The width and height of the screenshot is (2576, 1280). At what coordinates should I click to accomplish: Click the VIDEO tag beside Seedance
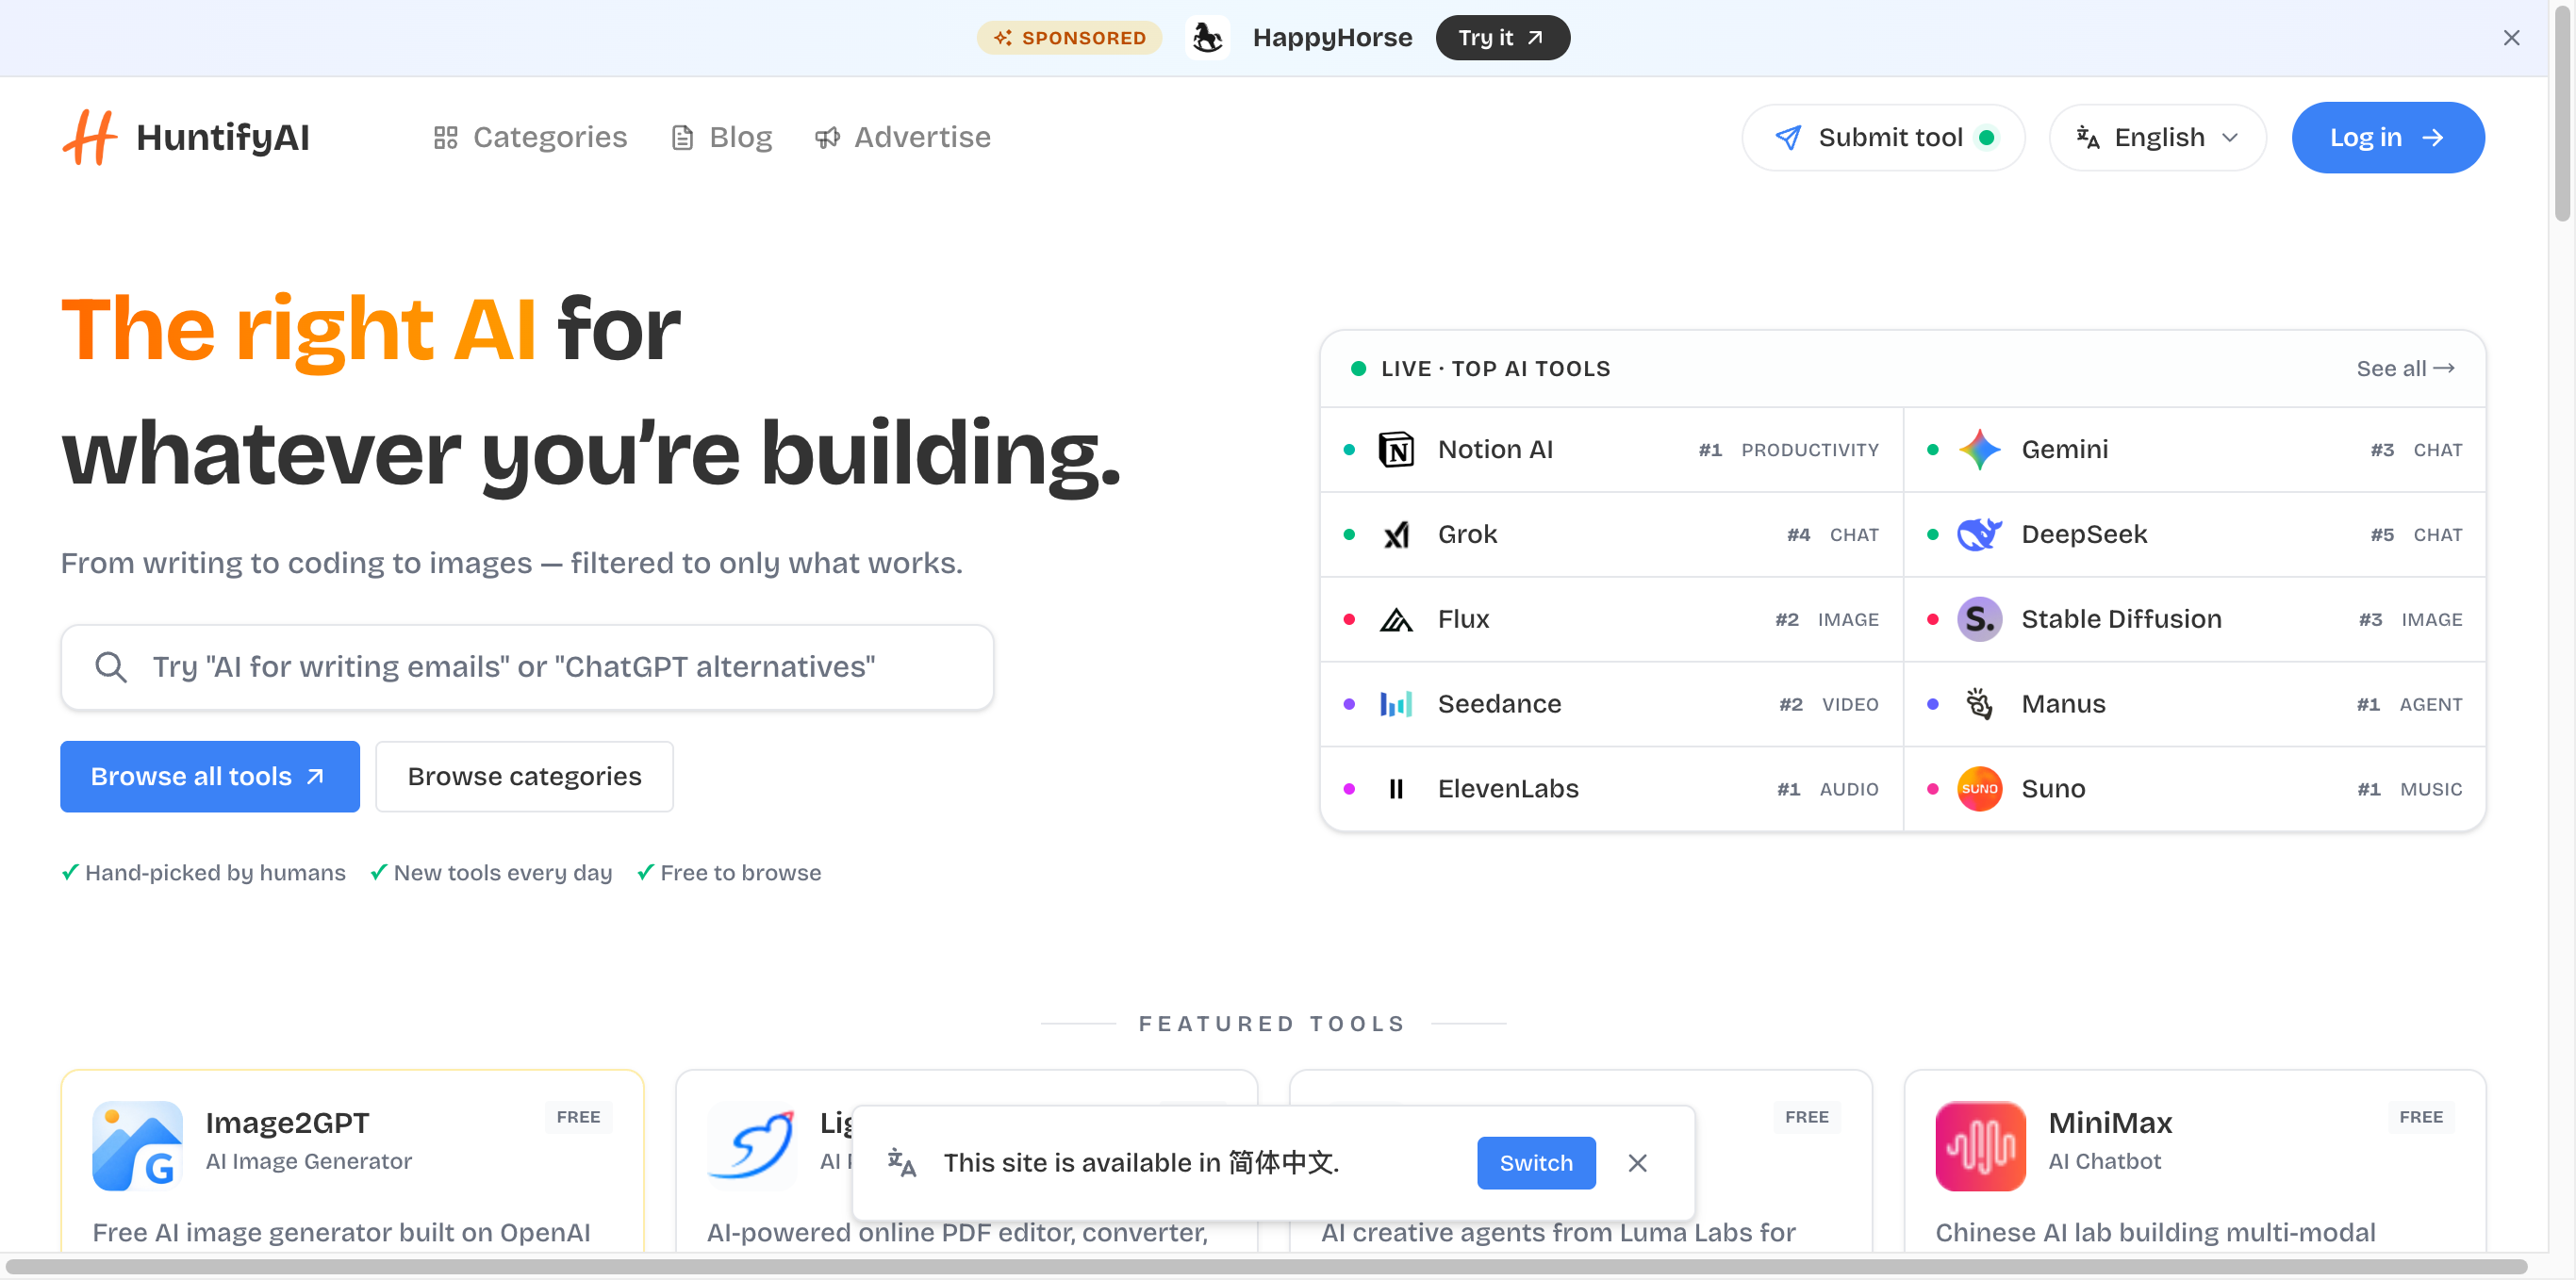pyautogui.click(x=1850, y=704)
